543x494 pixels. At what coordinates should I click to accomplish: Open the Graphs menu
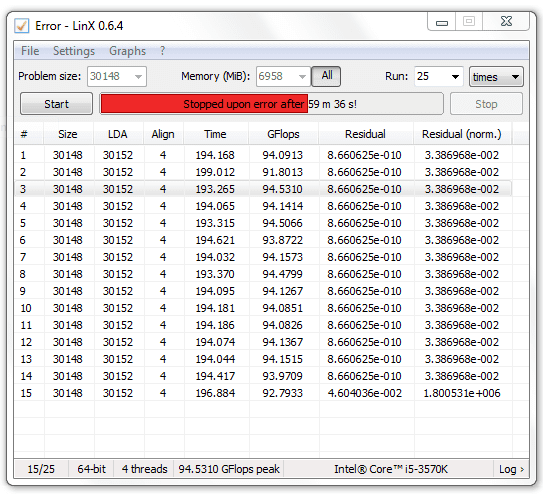click(127, 51)
